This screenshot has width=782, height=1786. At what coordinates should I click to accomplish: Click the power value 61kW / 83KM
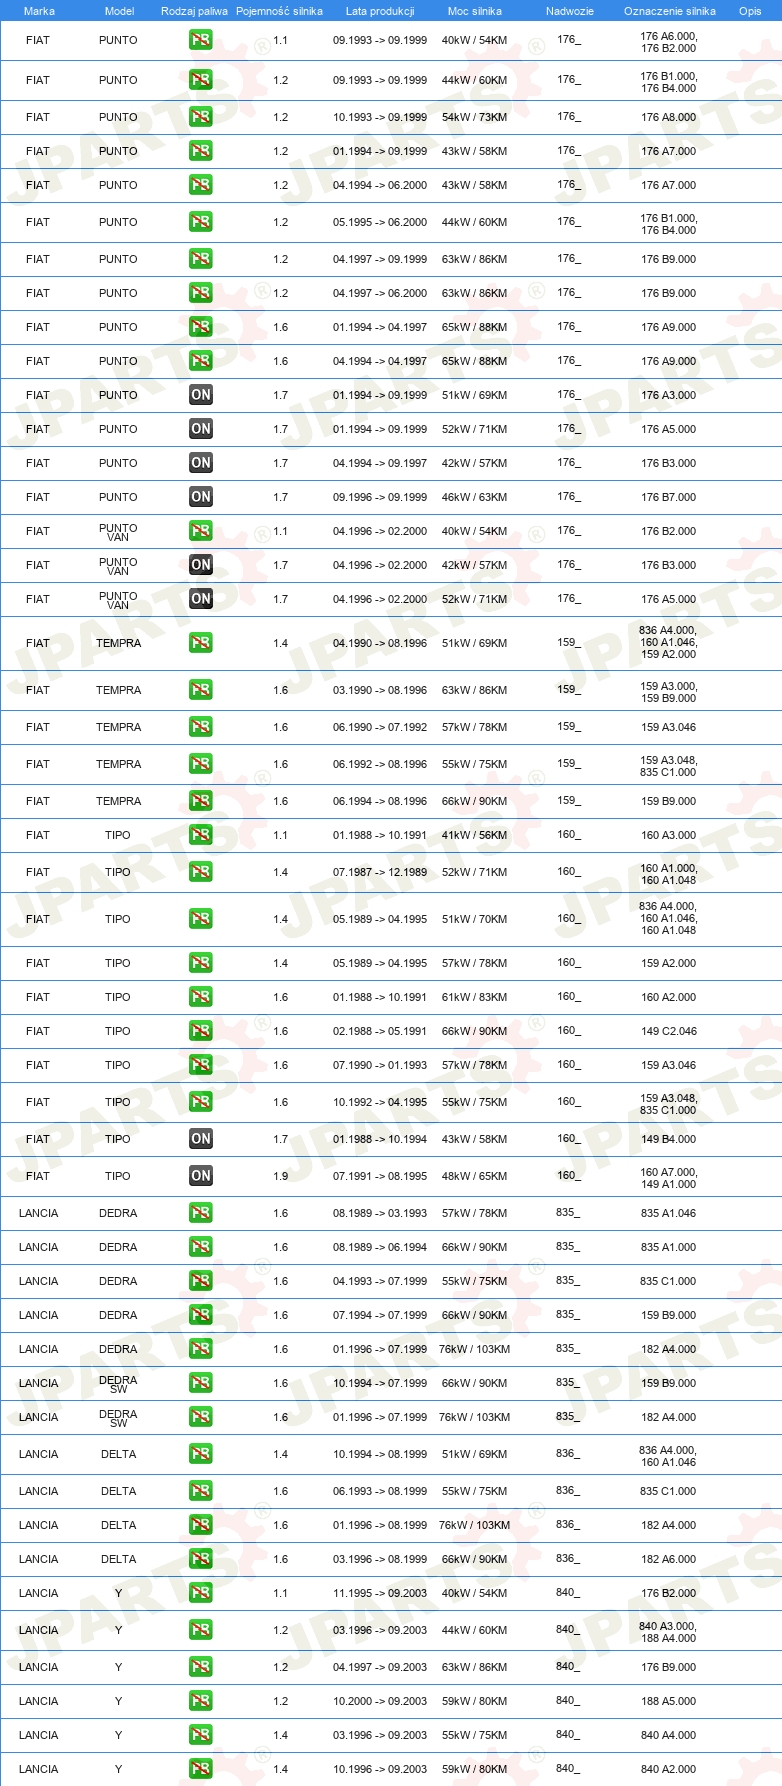[x=475, y=997]
